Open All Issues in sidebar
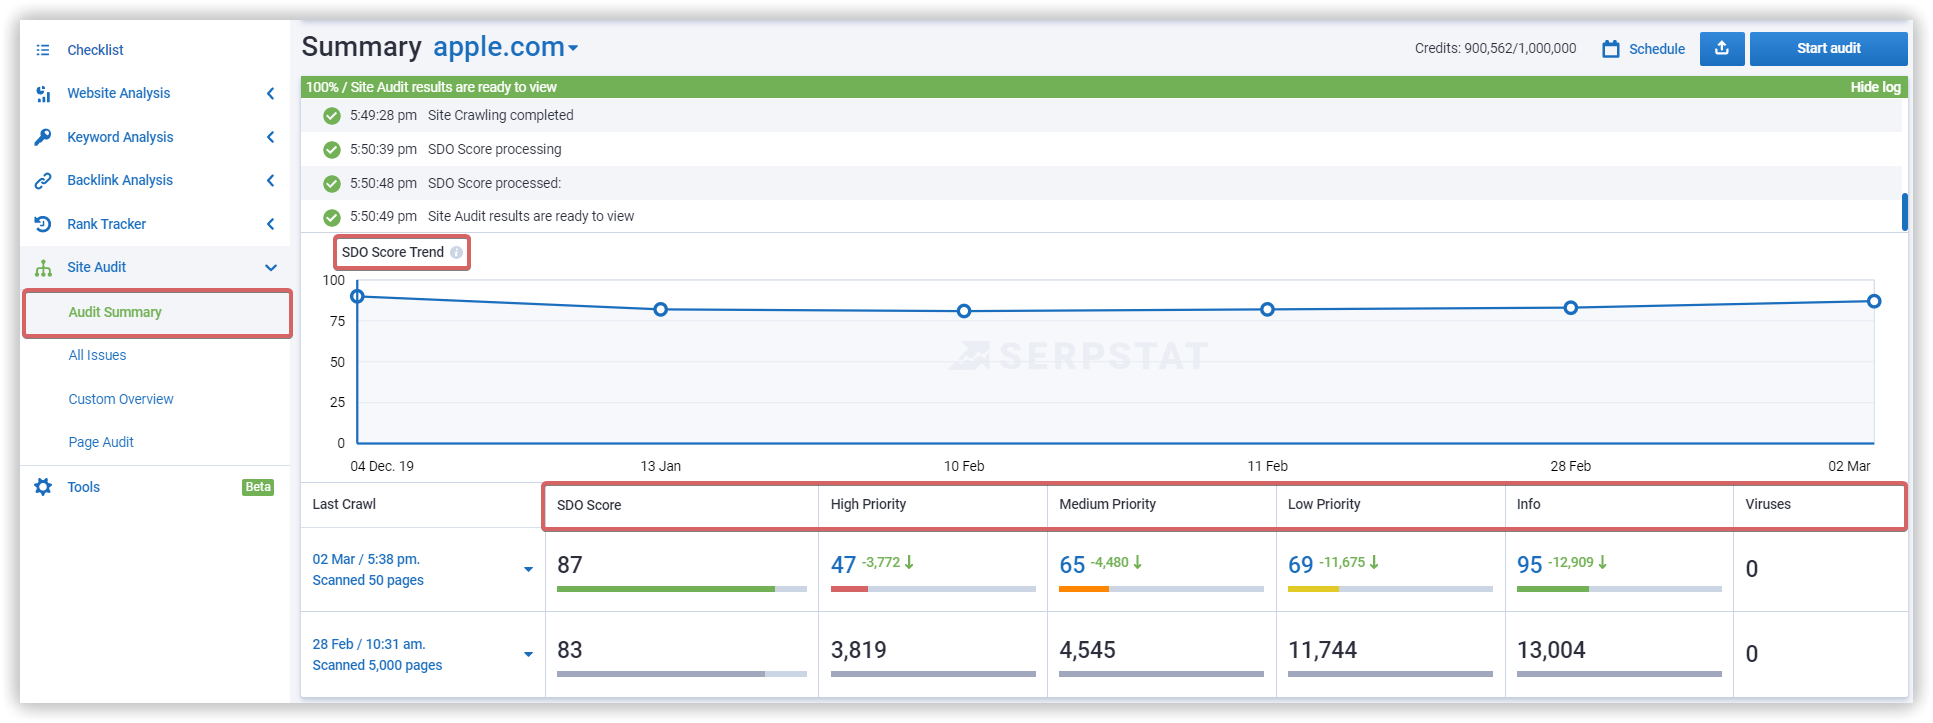The image size is (1933, 723). click(x=97, y=356)
